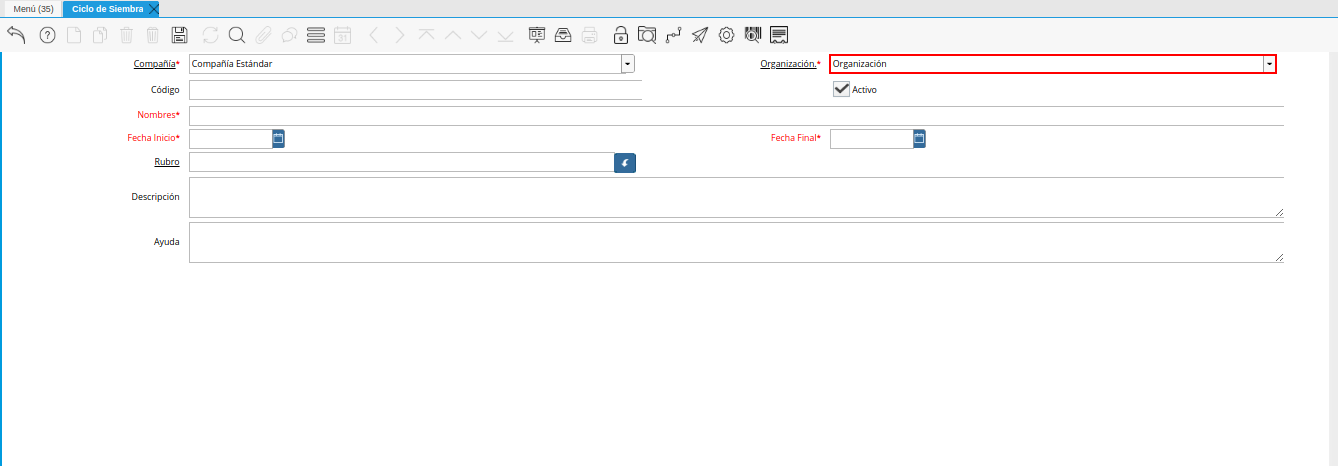Open the Chat bubbles icon

pos(289,35)
